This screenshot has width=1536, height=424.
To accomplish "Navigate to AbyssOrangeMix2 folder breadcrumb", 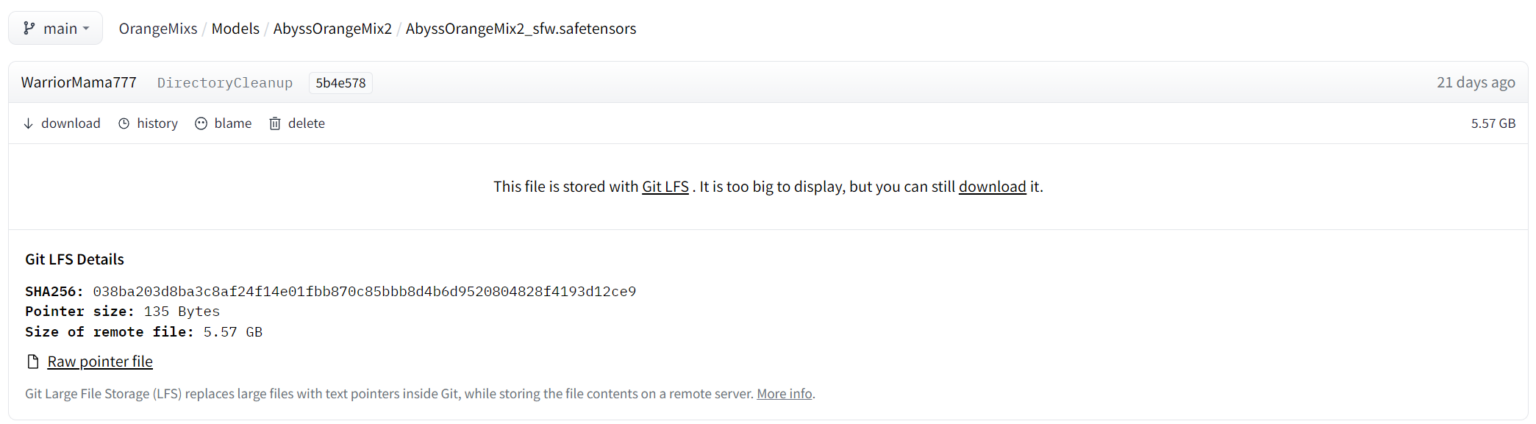I will click(333, 28).
